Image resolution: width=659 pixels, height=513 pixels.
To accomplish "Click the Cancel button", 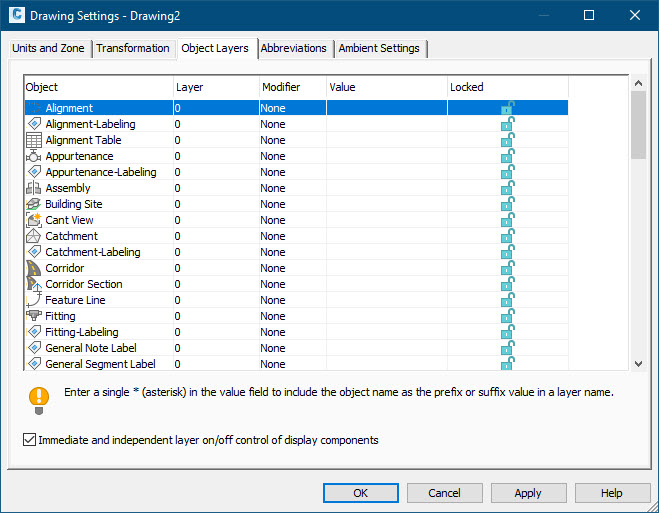I will pos(444,493).
